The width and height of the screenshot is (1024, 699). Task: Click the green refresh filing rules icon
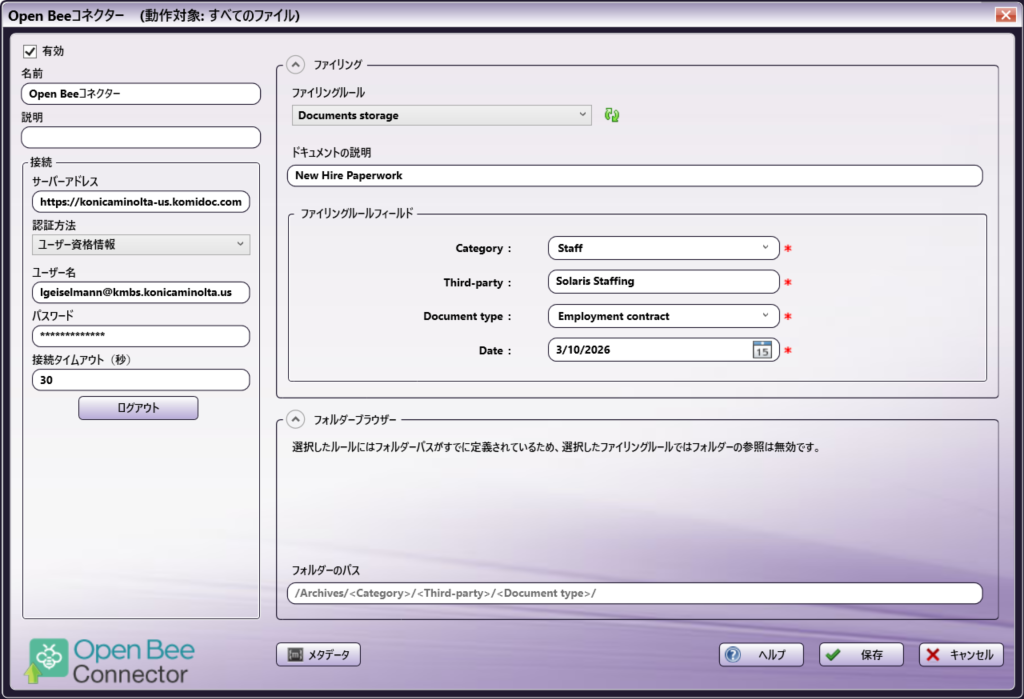coord(611,115)
